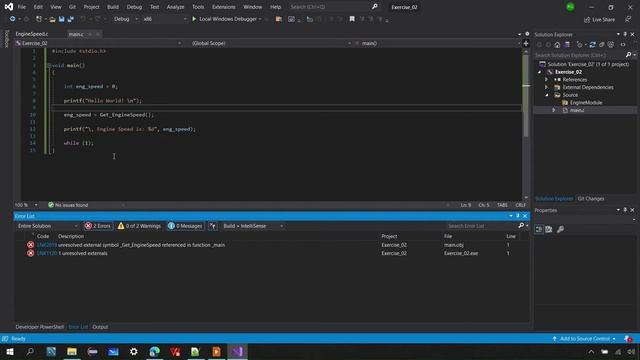Switch to the EngineSpeed.c tab
The image size is (640, 360).
pyautogui.click(x=32, y=34)
